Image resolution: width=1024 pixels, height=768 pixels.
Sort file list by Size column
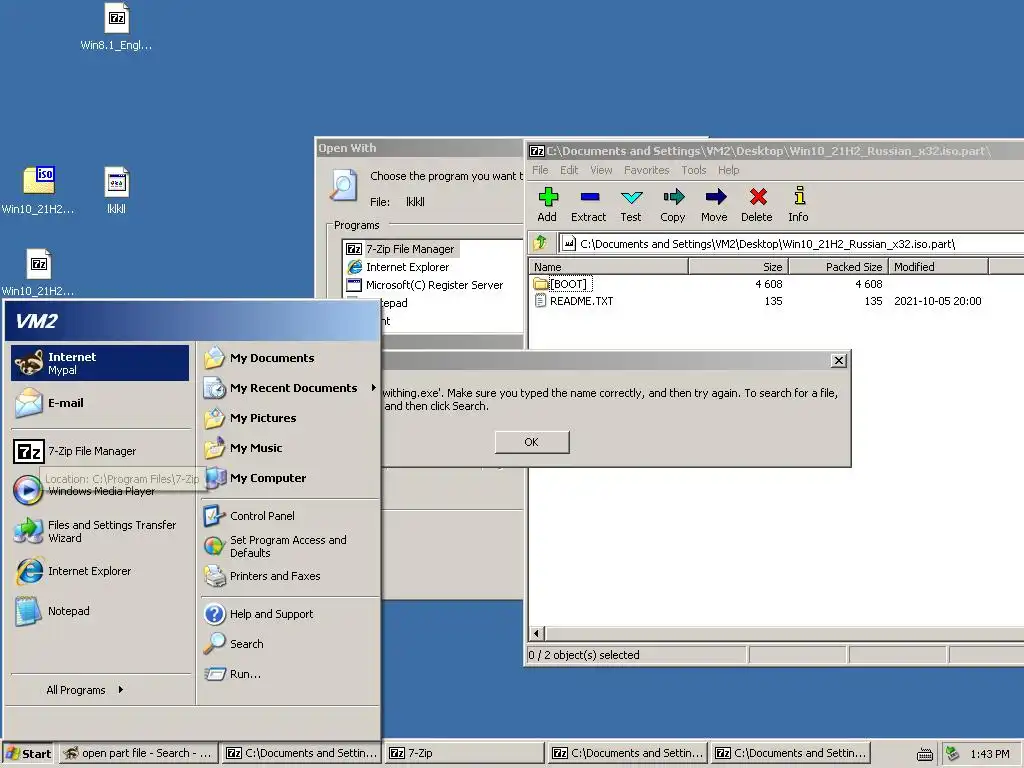[x=739, y=266]
